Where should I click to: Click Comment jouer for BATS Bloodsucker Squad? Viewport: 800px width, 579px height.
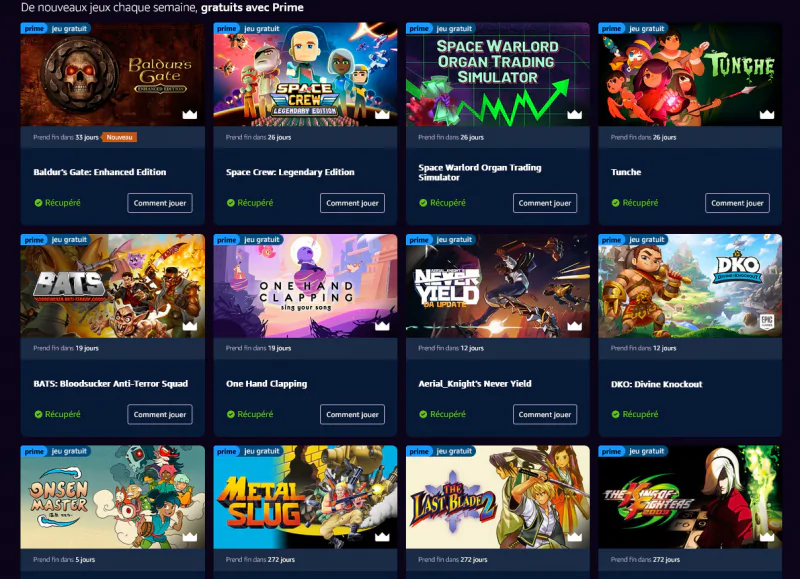[160, 414]
